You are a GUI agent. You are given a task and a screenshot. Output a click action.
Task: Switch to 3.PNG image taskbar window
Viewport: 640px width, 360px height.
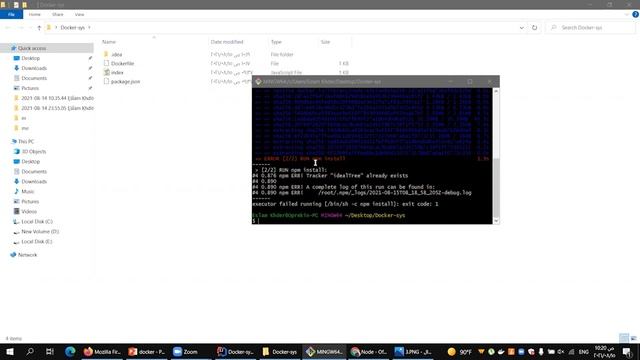point(413,352)
